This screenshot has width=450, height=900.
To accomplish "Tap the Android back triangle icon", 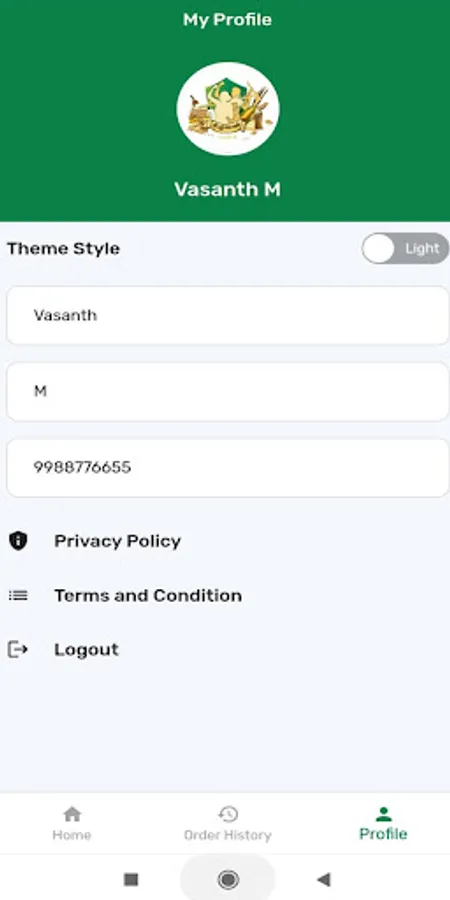I will point(324,879).
